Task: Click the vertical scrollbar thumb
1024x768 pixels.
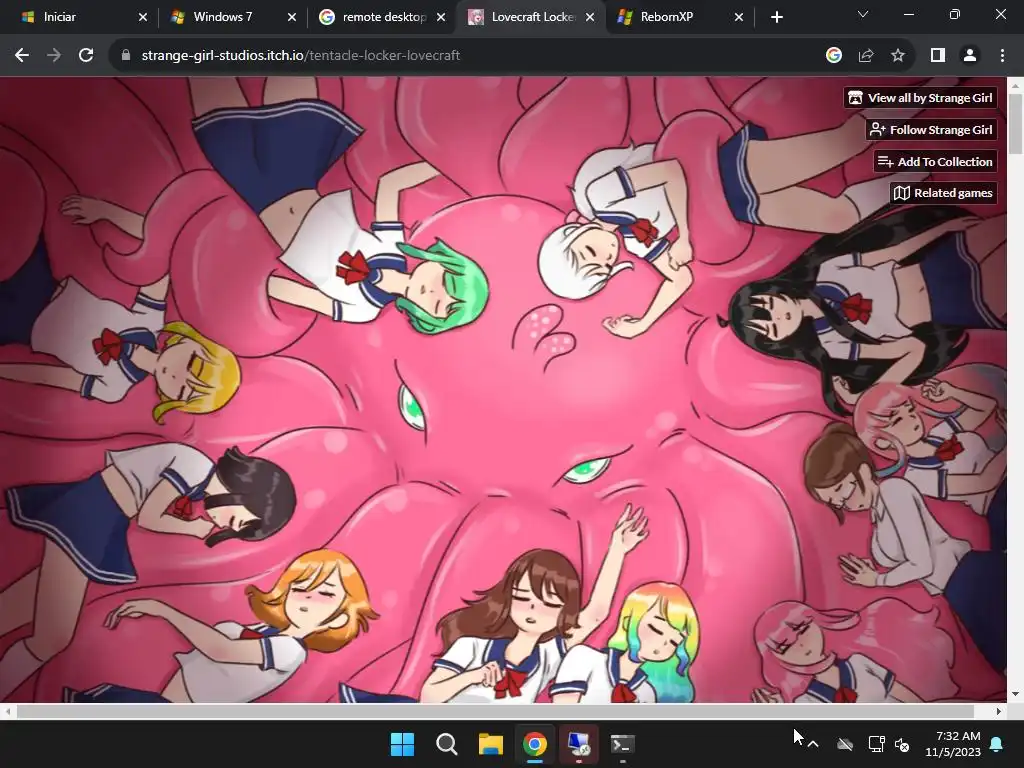Action: point(1015,124)
